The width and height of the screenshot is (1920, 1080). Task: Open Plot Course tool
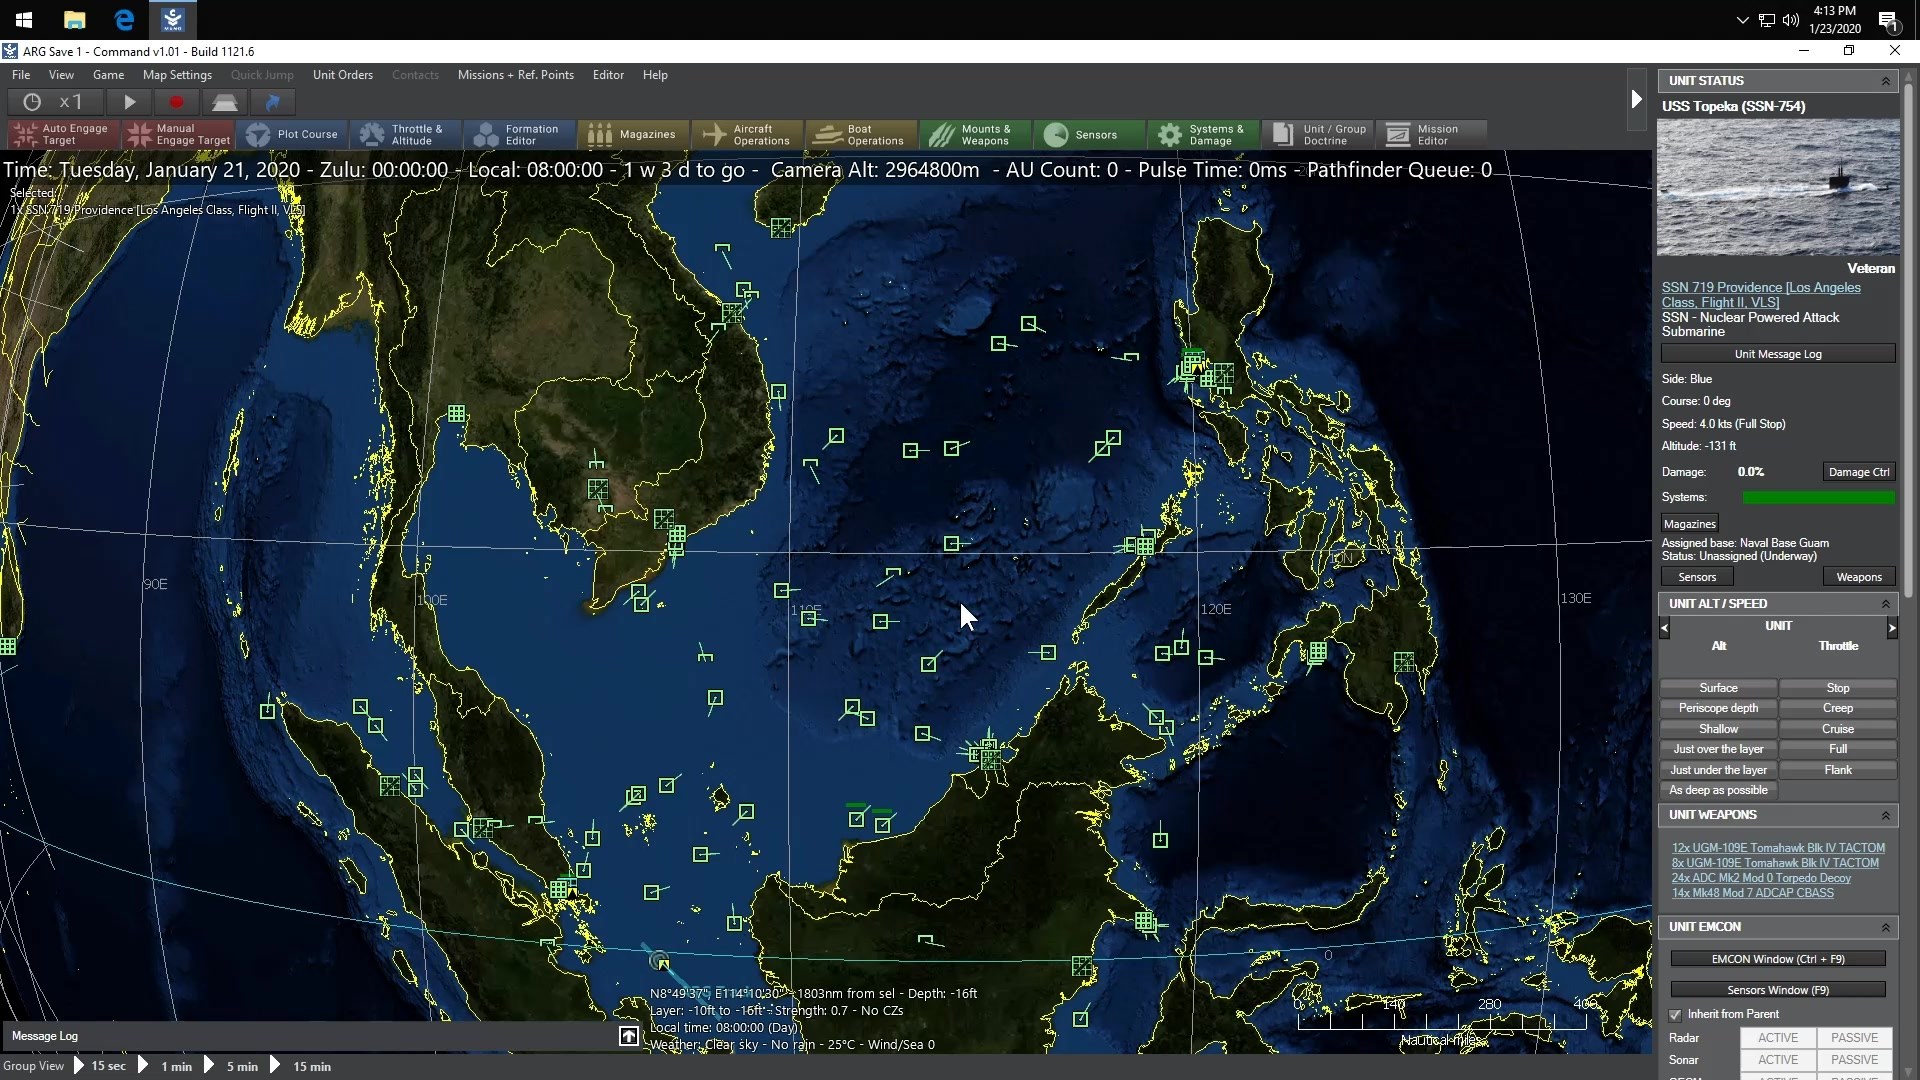[292, 134]
